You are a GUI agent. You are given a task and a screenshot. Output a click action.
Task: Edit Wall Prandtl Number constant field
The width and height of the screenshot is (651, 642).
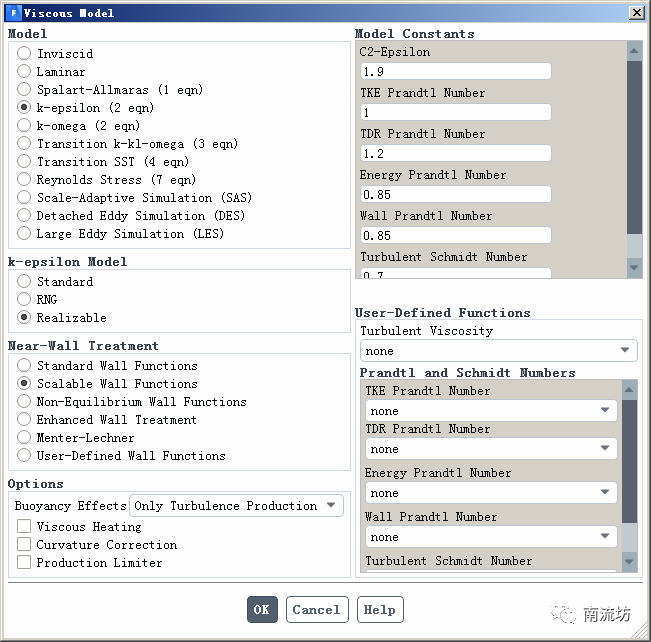point(456,235)
